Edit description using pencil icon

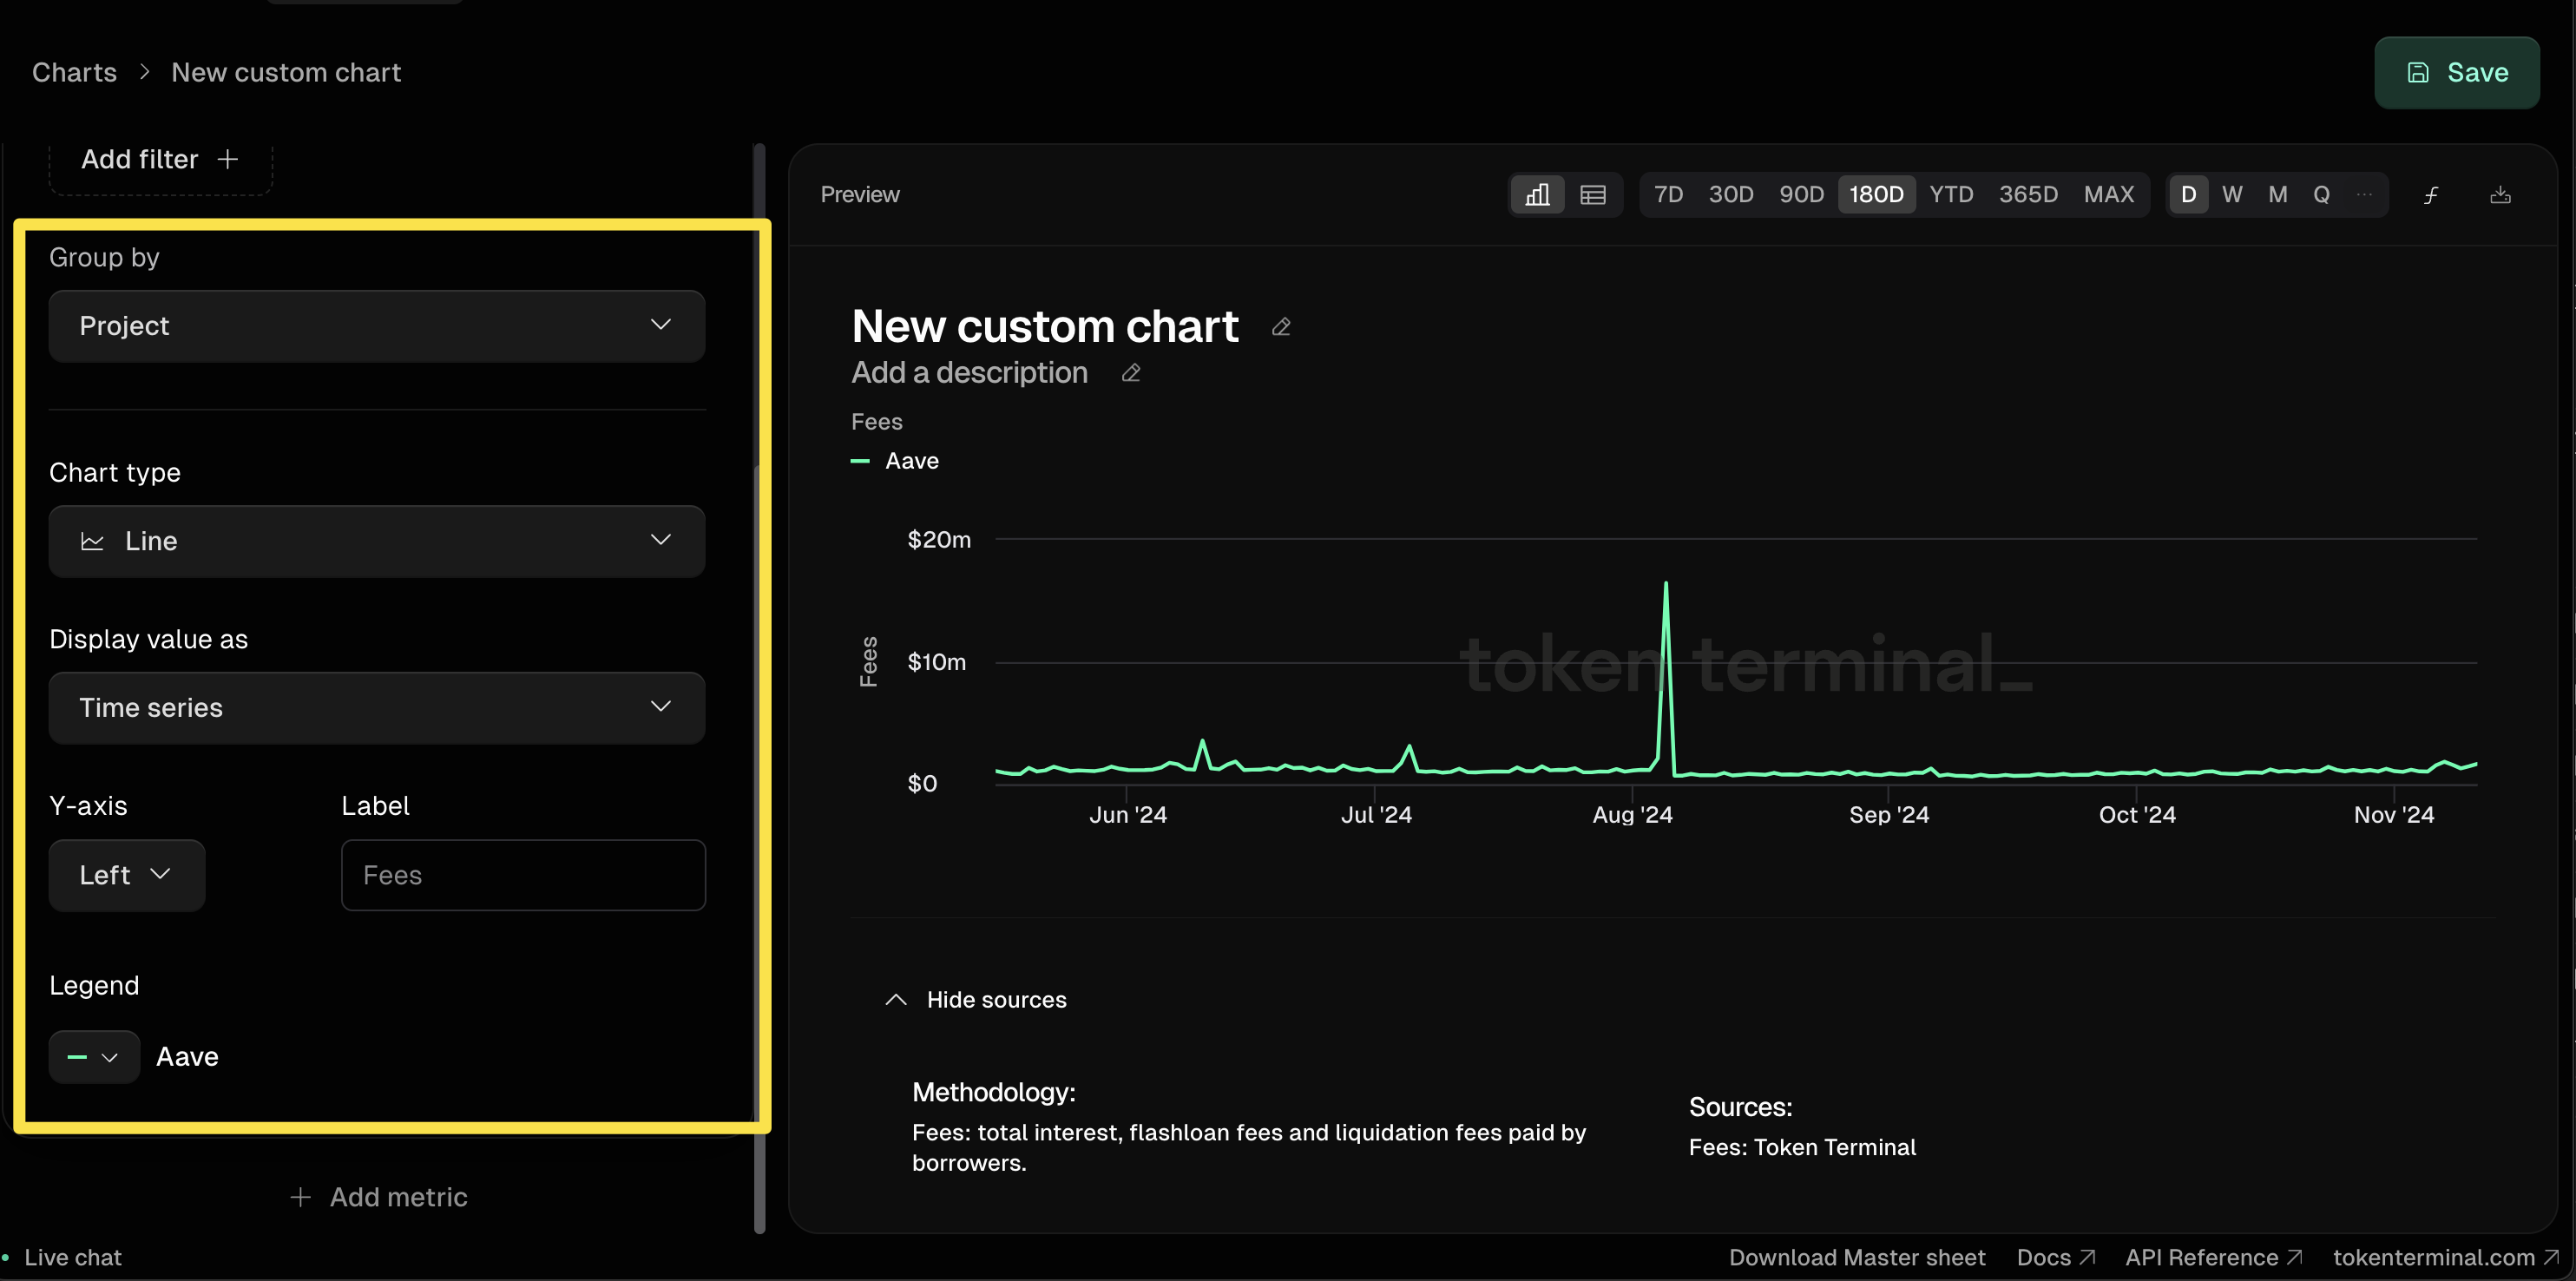[x=1131, y=373]
